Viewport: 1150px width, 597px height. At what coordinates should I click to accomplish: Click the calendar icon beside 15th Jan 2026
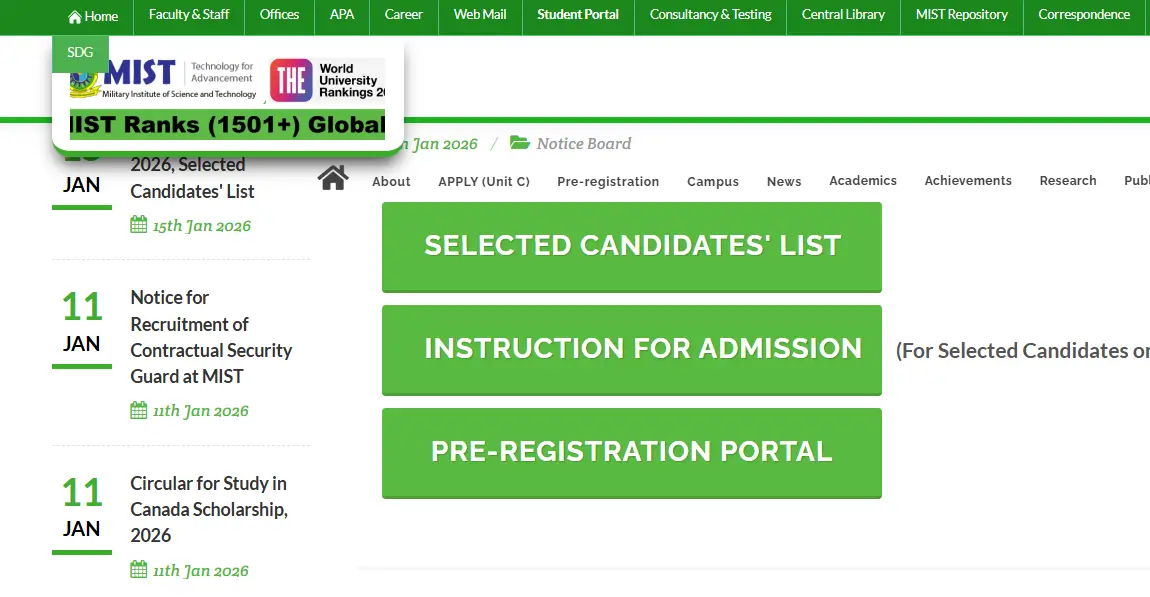click(137, 225)
